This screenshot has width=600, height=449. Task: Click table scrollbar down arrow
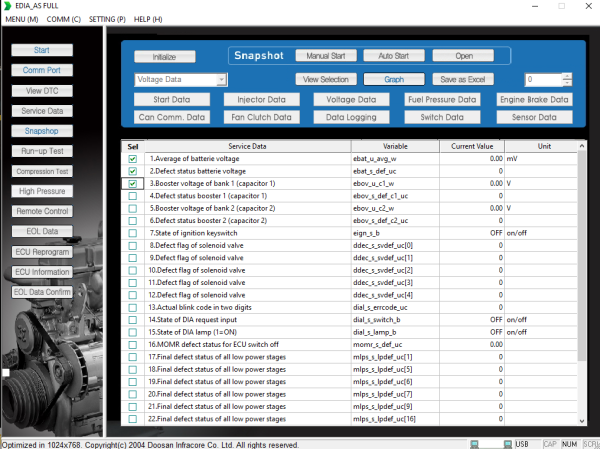click(582, 421)
